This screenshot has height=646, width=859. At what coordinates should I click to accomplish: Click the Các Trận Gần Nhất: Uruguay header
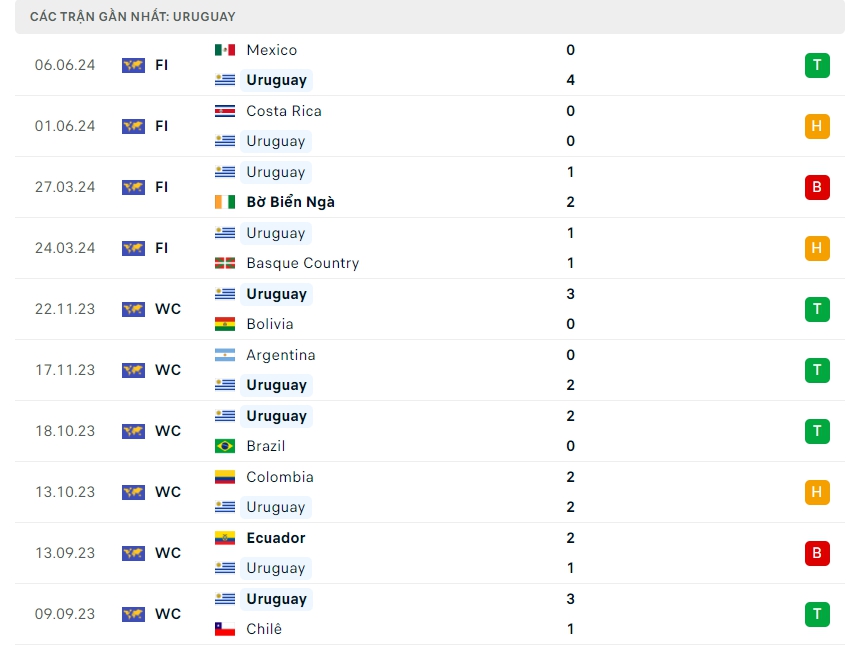tap(133, 17)
